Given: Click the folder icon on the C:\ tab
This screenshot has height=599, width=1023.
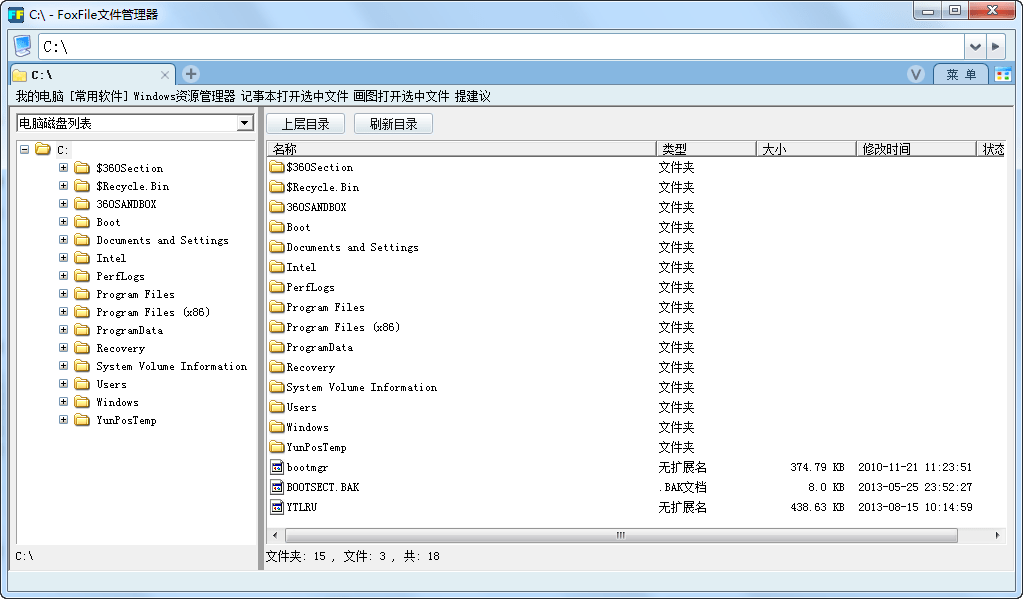Looking at the screenshot, I should point(22,73).
